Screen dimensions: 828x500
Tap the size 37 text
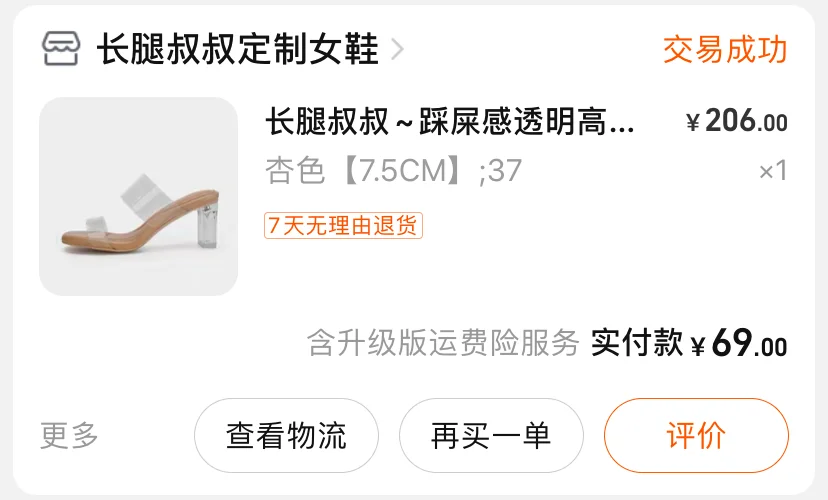point(505,171)
